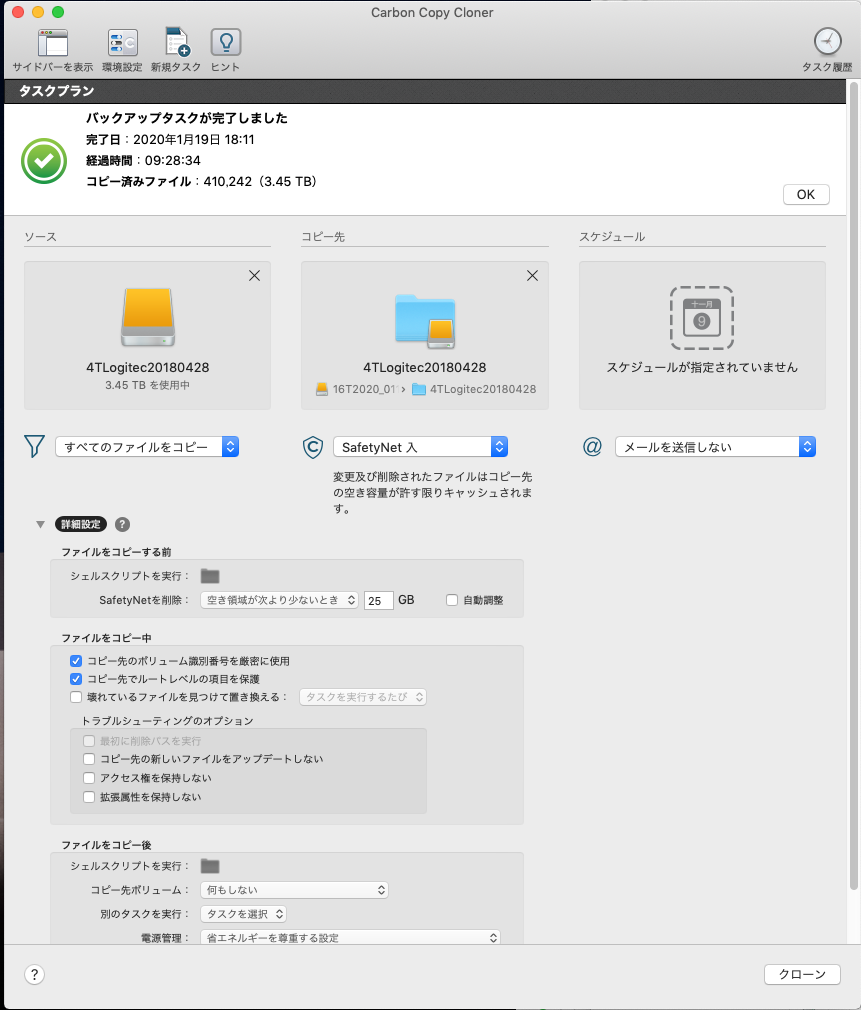
Task: Clear the destination selection with X
Action: pyautogui.click(x=532, y=276)
